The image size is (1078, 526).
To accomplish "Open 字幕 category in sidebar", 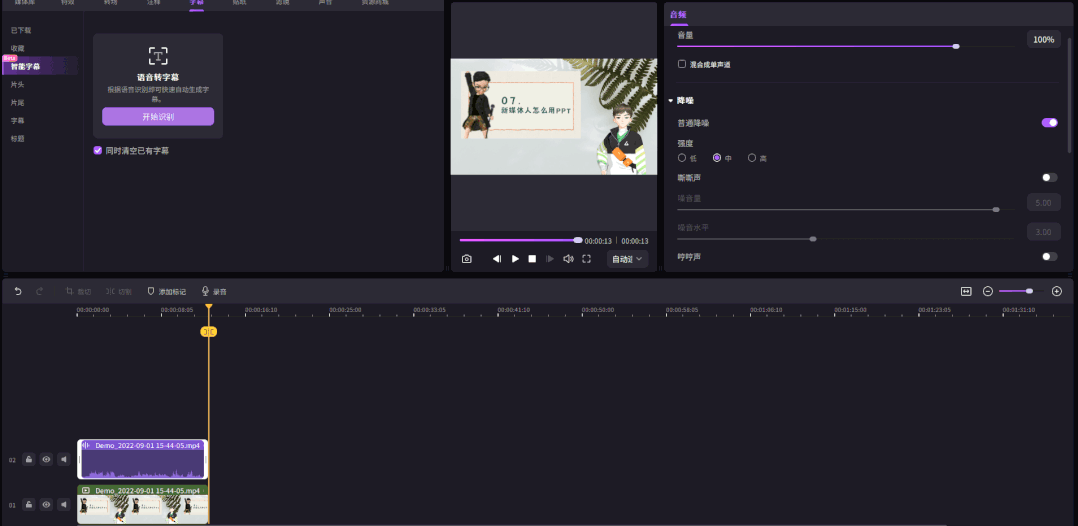I will 17,120.
